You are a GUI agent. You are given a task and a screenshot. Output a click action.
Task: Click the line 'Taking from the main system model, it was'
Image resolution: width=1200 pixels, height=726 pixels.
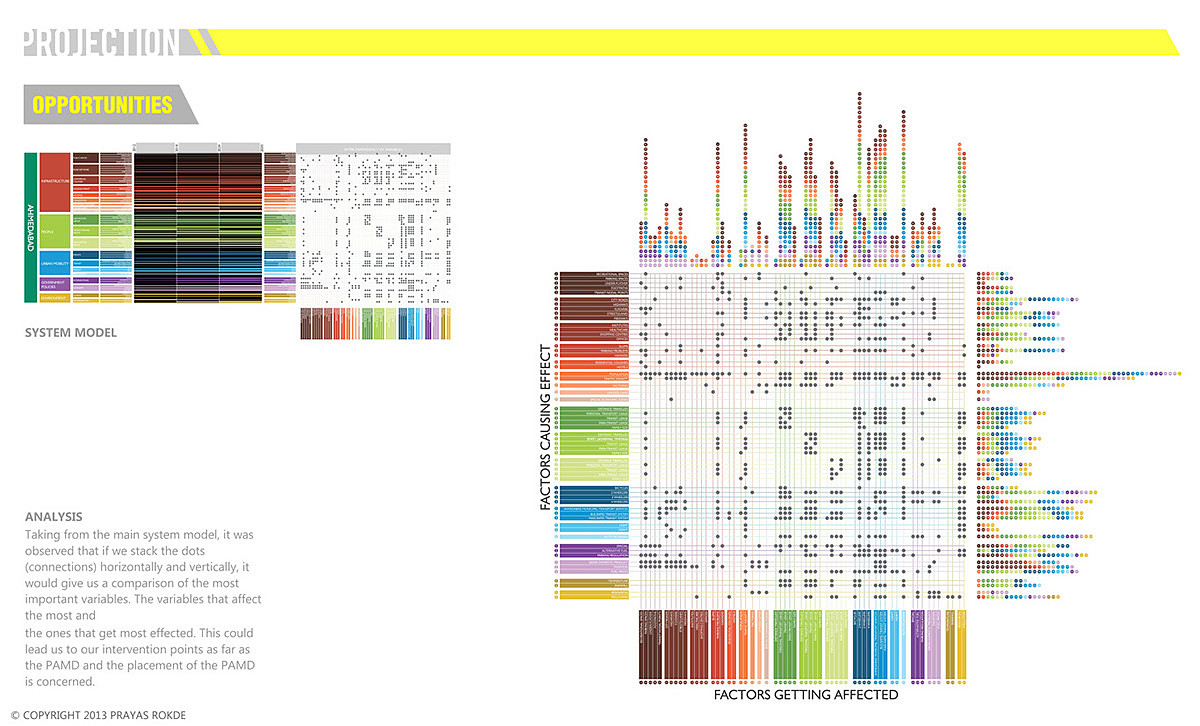[x=139, y=536]
